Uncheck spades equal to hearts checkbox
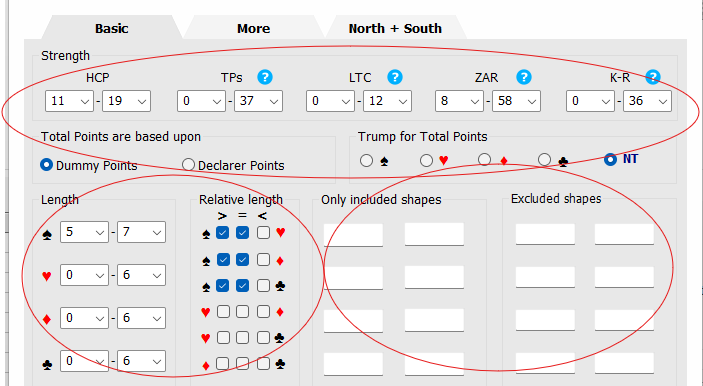 243,232
